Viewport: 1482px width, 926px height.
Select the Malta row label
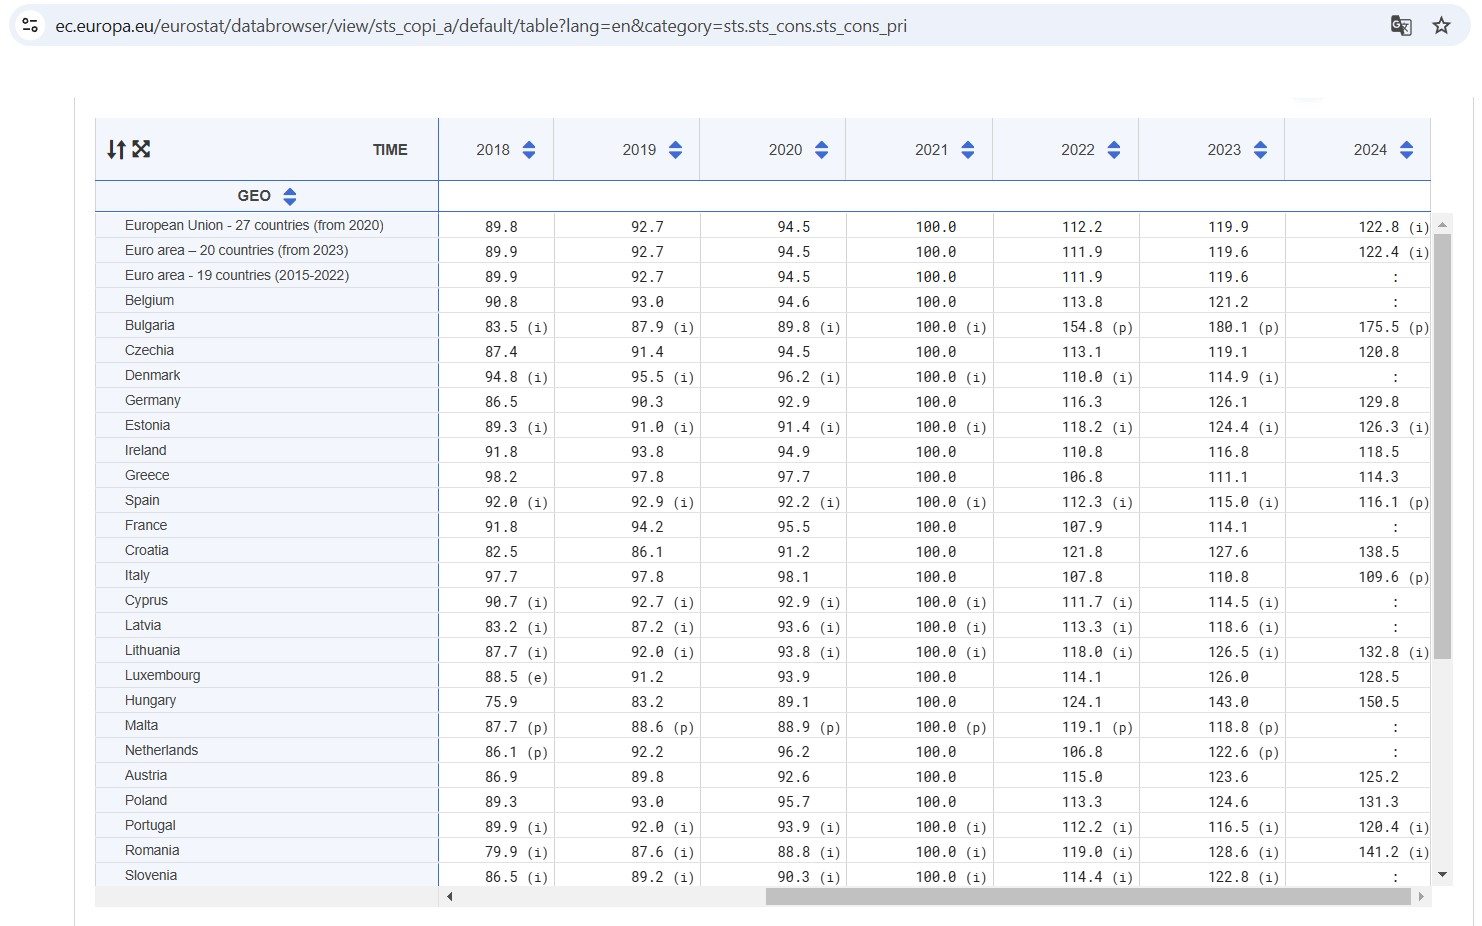point(141,726)
